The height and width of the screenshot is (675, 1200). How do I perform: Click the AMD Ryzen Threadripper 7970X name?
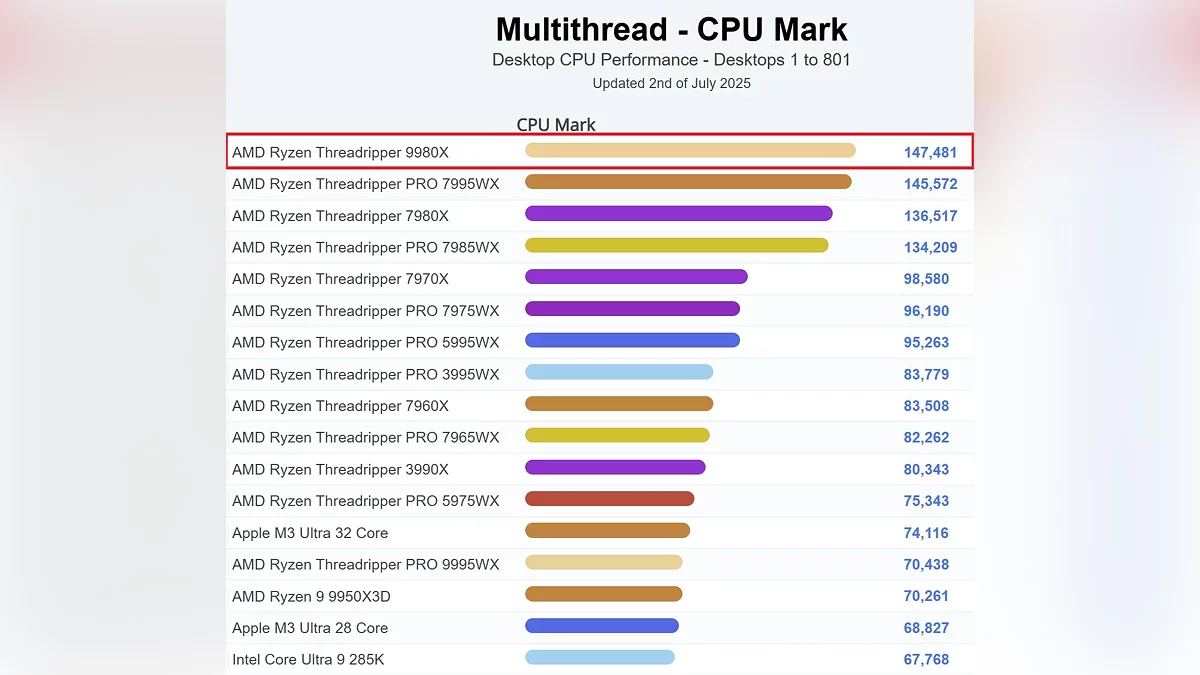point(340,279)
